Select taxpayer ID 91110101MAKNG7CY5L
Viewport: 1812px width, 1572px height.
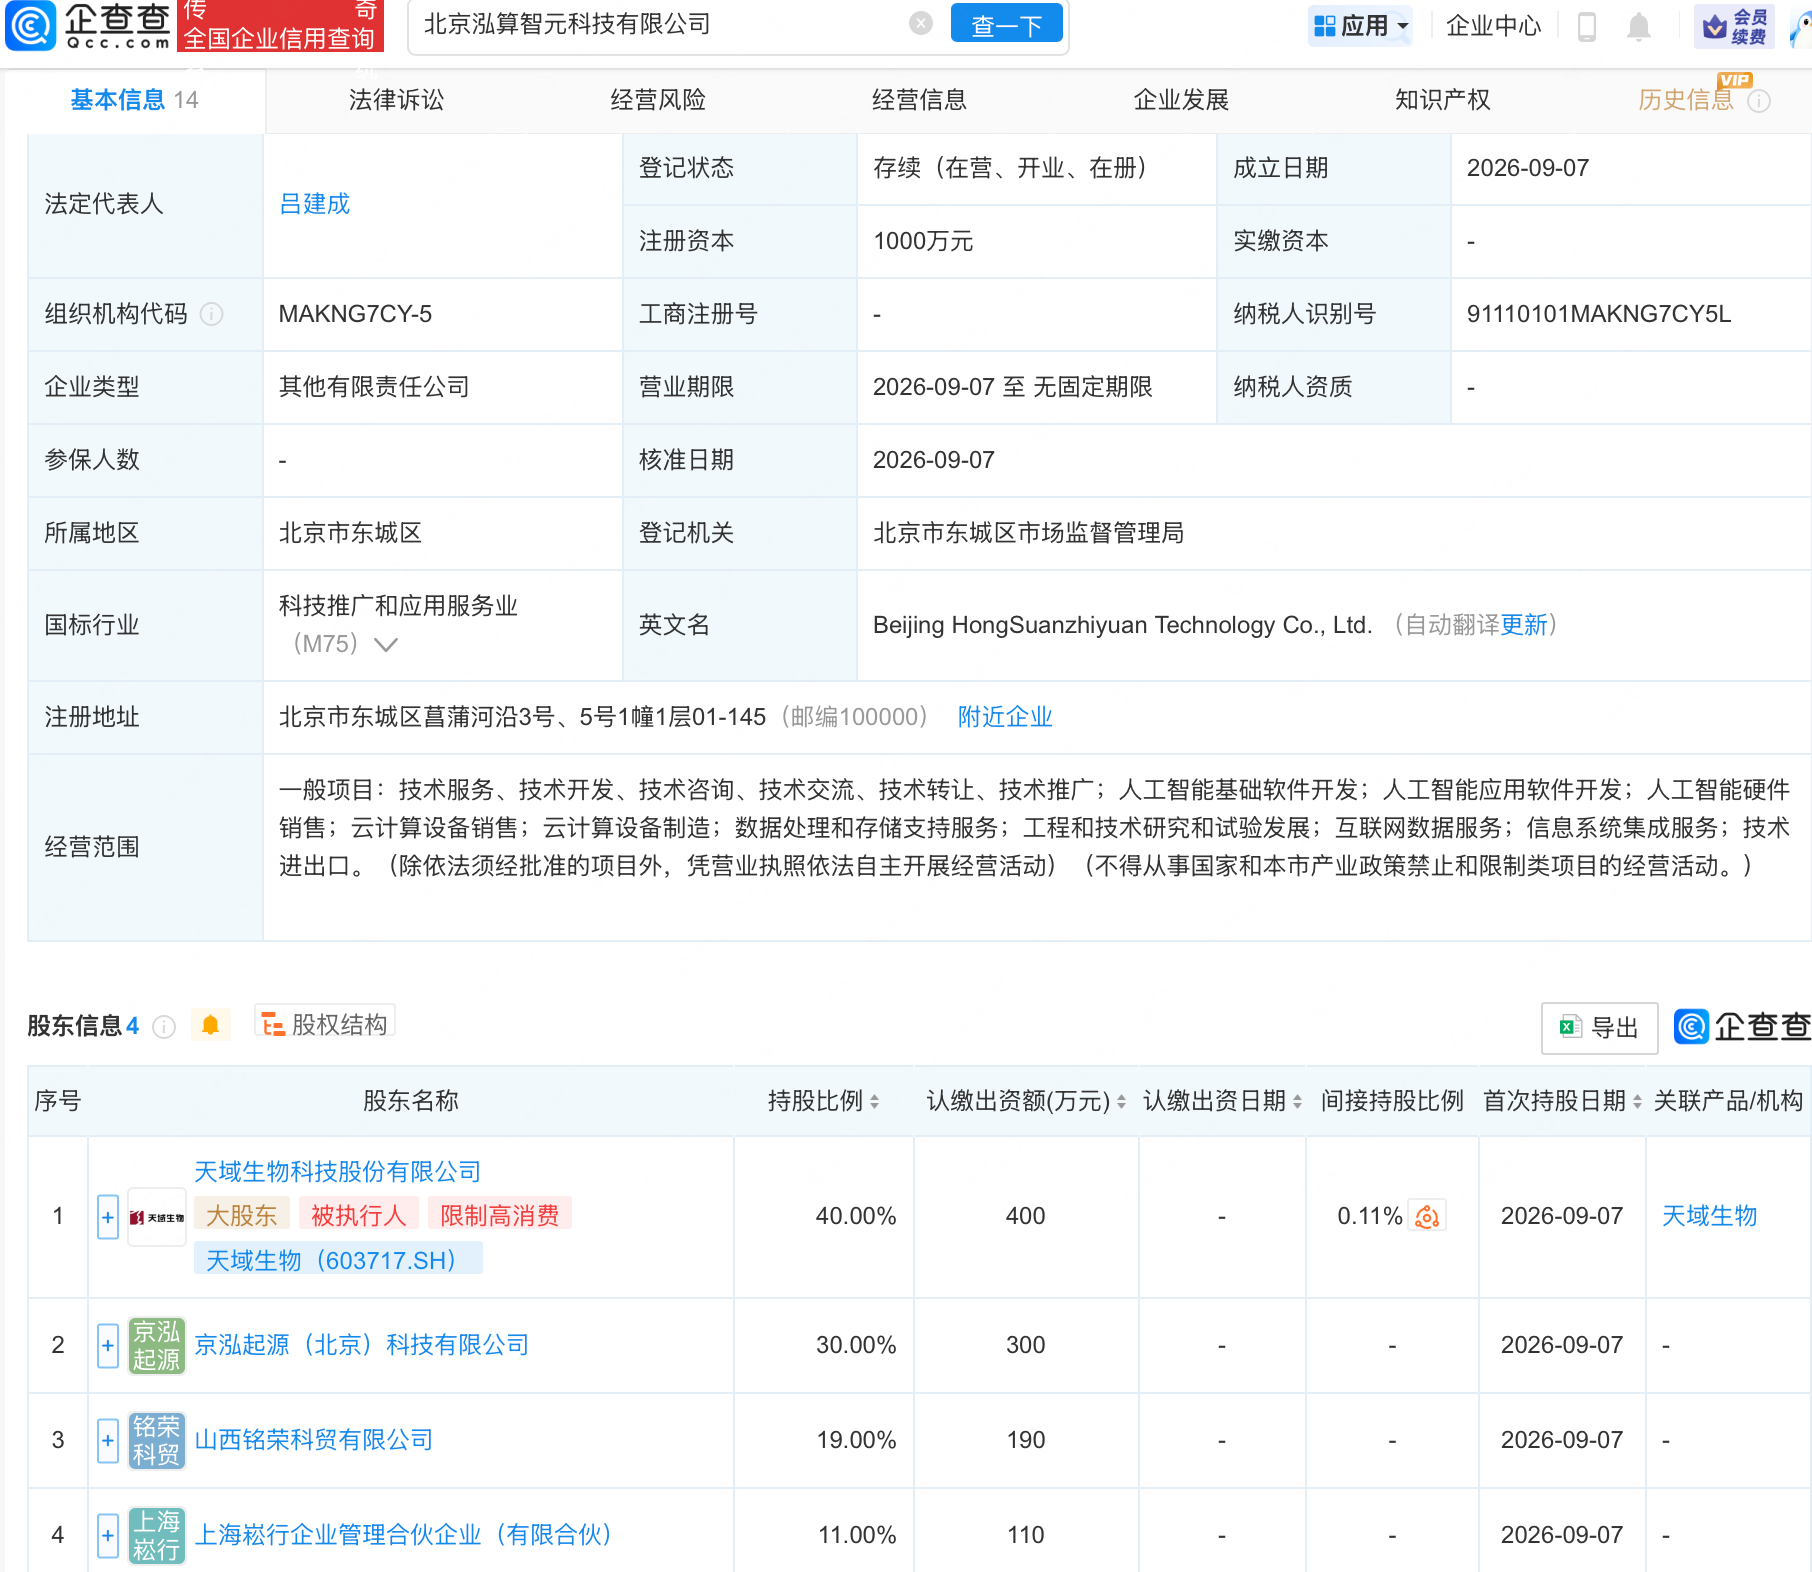tap(1598, 314)
